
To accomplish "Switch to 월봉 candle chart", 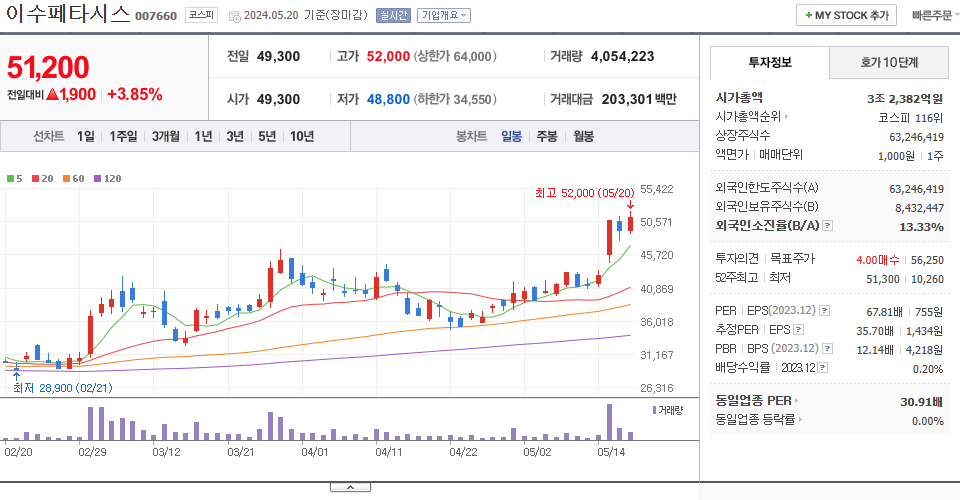I will [x=583, y=136].
